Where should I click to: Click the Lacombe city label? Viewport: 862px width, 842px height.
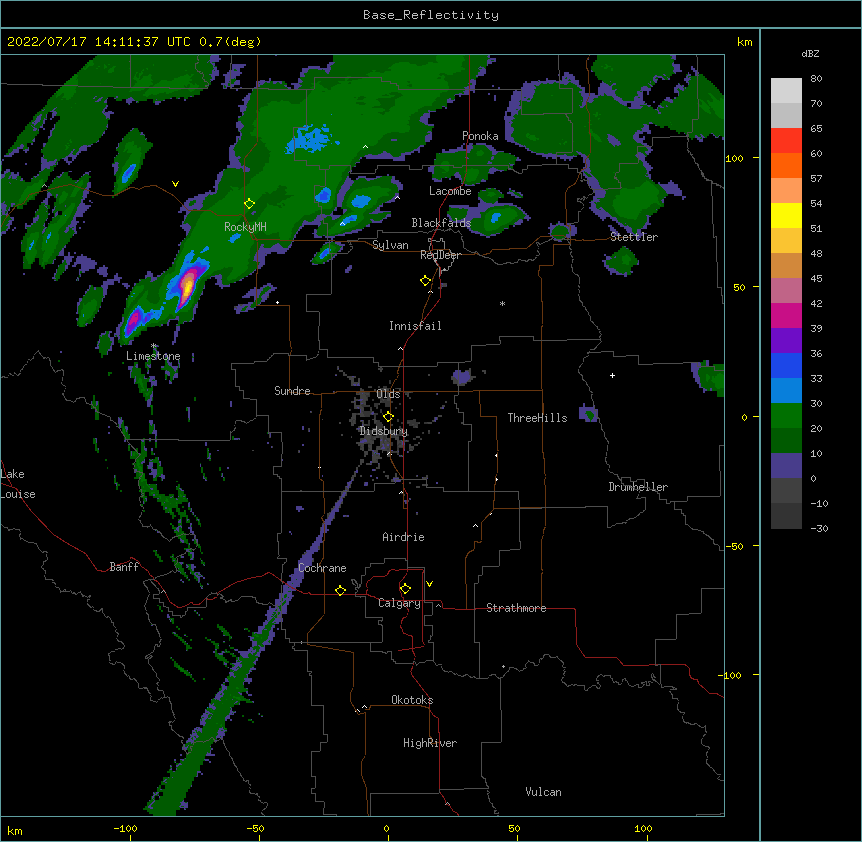click(450, 191)
